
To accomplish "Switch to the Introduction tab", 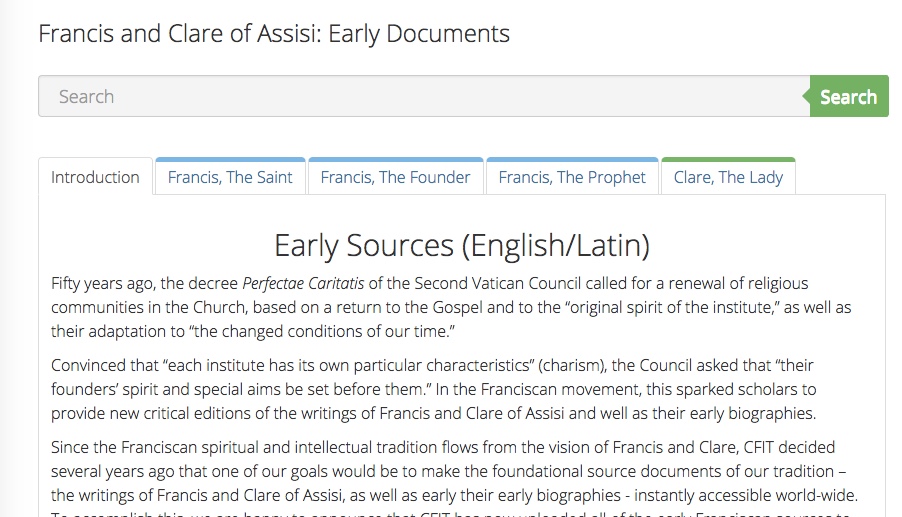I will click(x=95, y=177).
